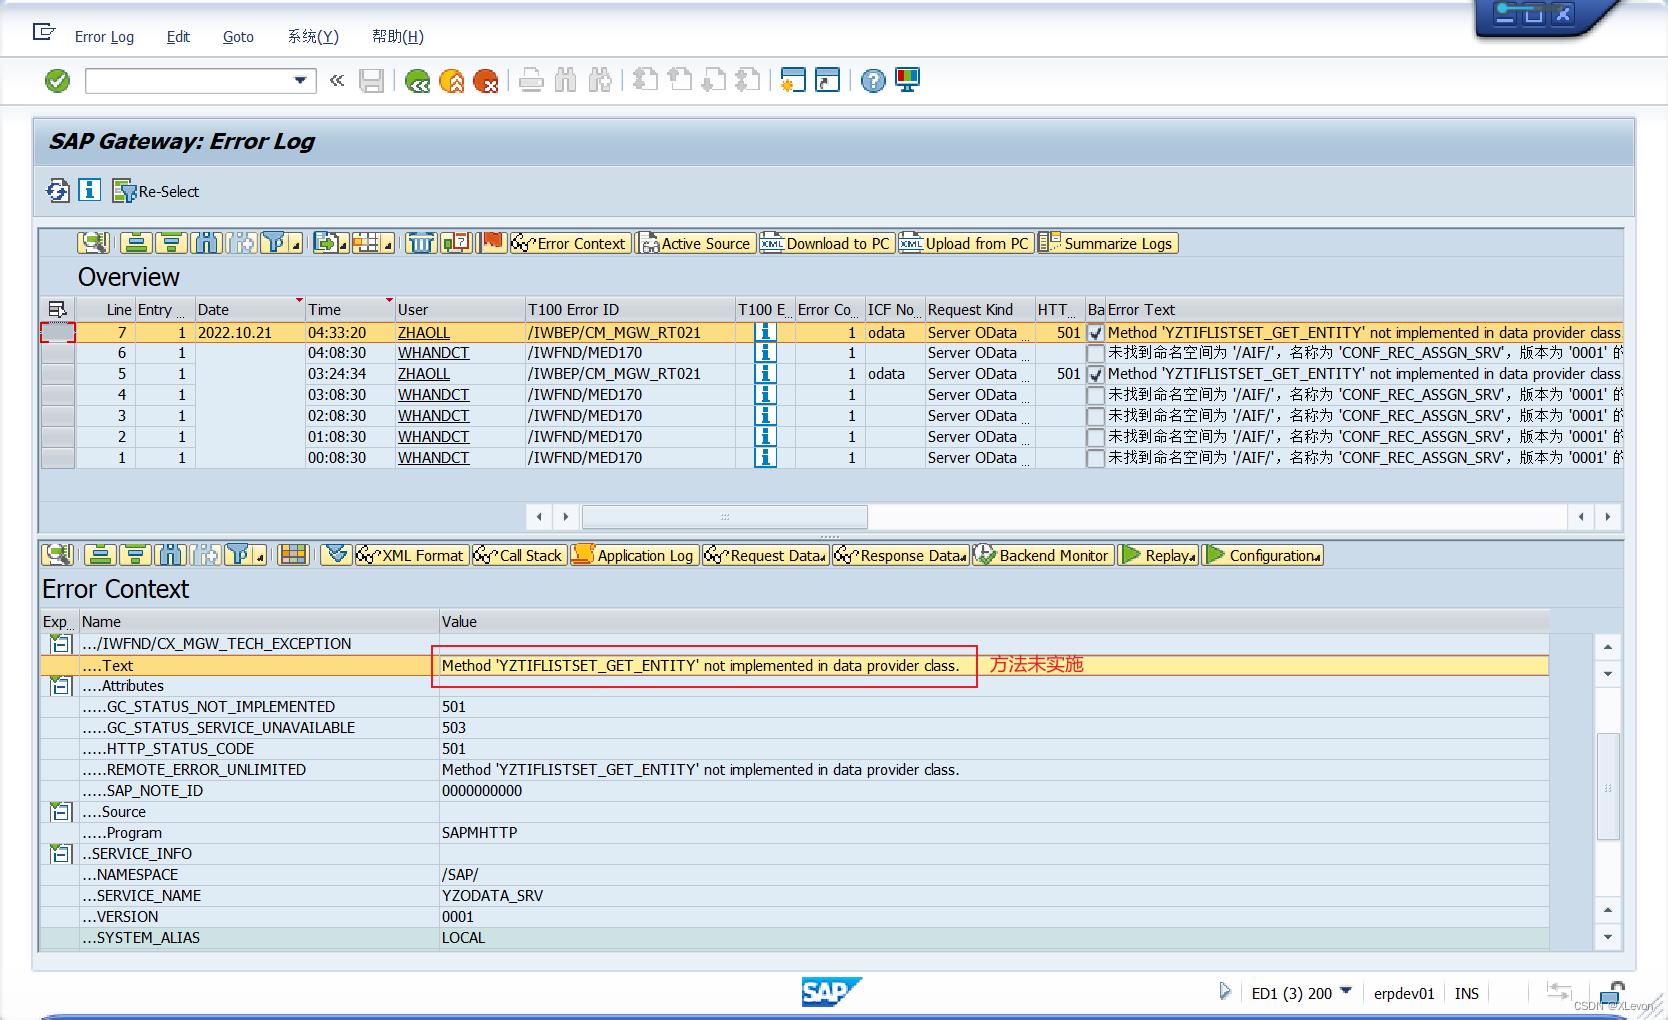Click the green Enter checkmark icon

point(58,81)
